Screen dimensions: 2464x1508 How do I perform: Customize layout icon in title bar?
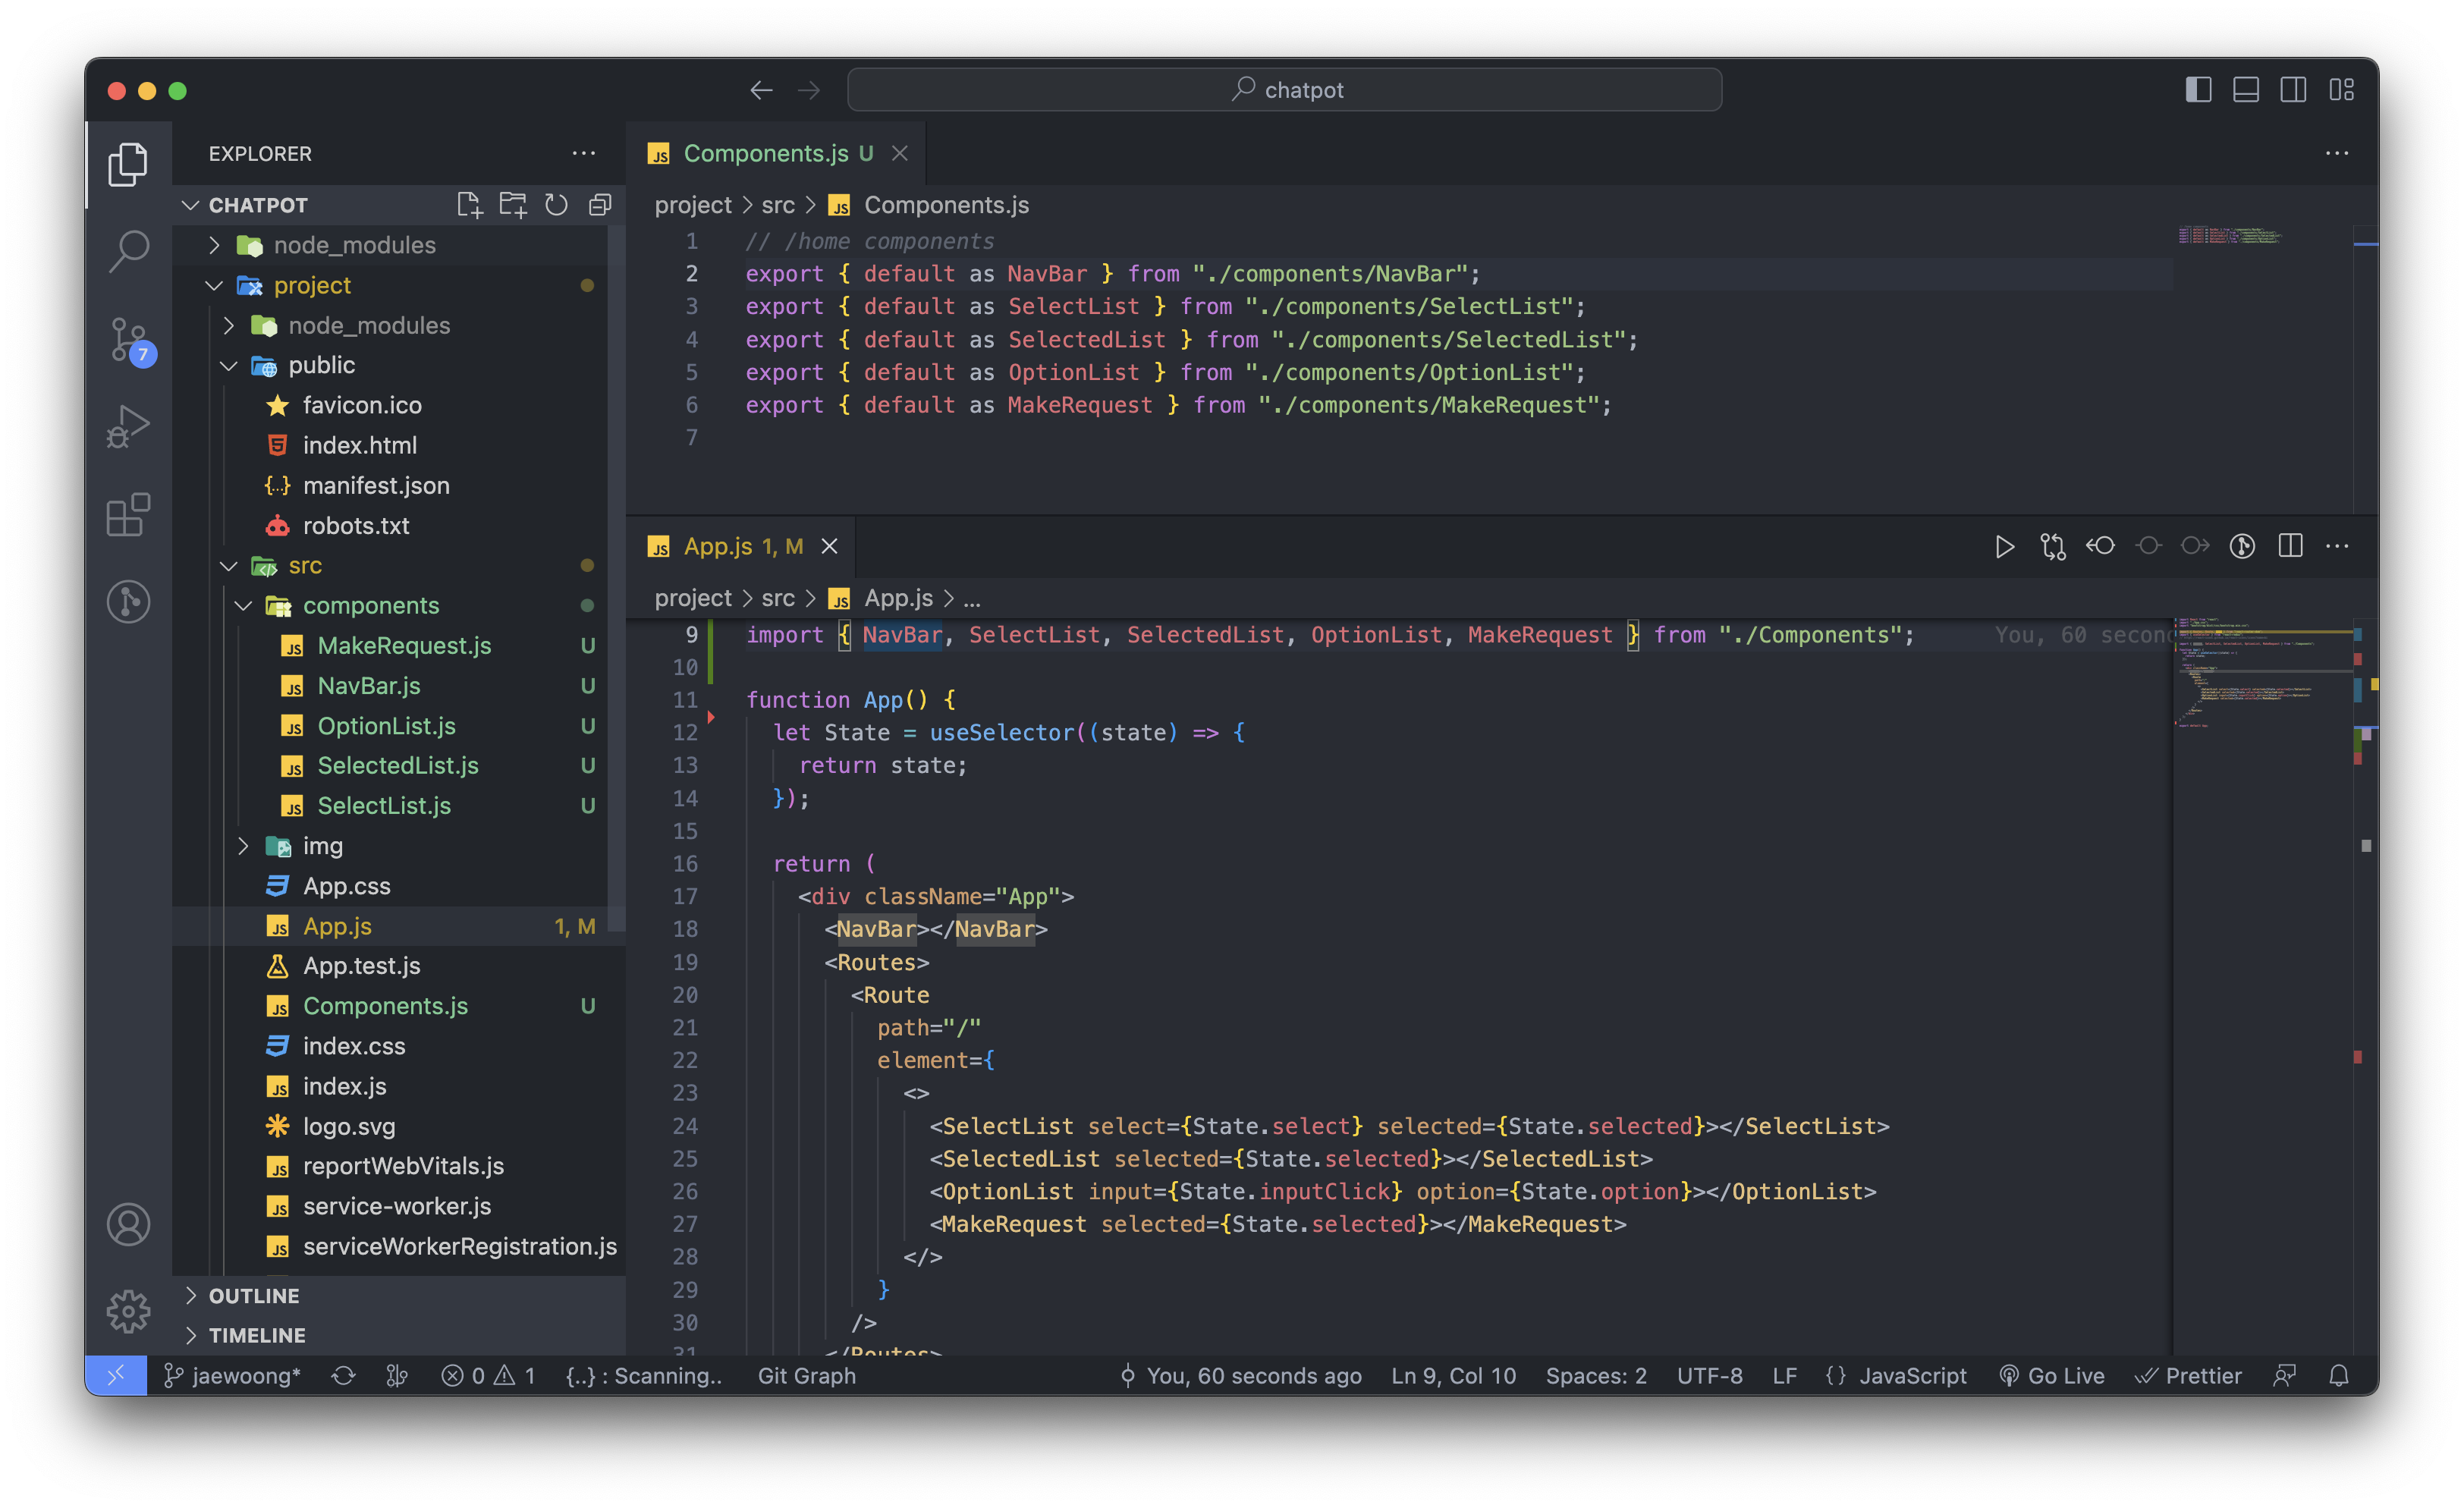coord(2341,90)
